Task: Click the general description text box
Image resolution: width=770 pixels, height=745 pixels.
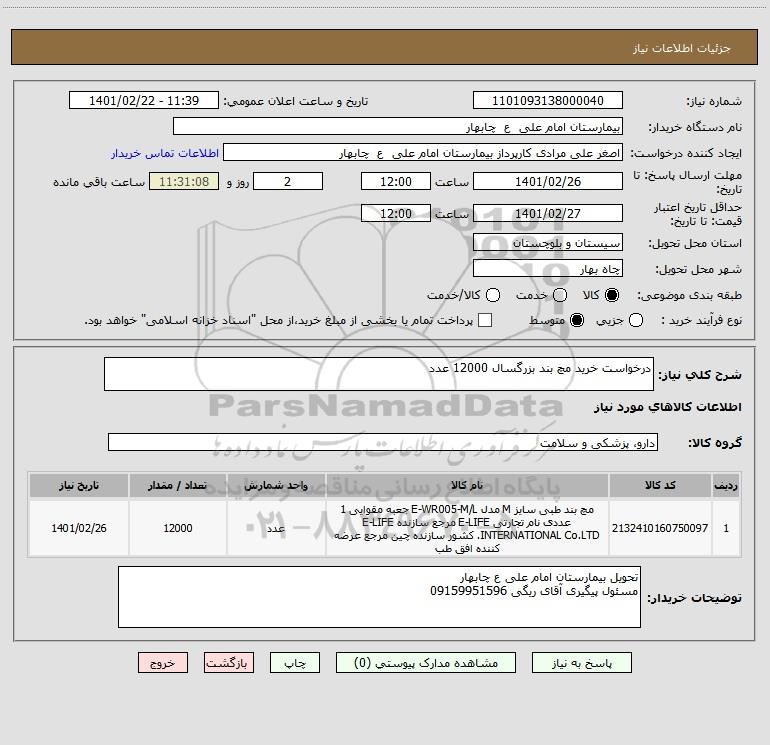Action: [379, 374]
